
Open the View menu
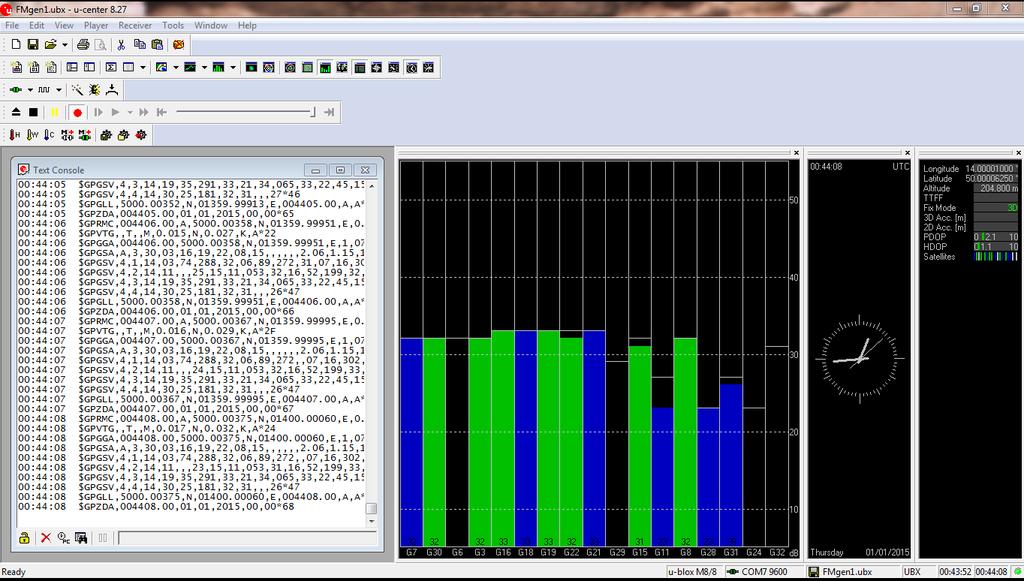pyautogui.click(x=64, y=25)
